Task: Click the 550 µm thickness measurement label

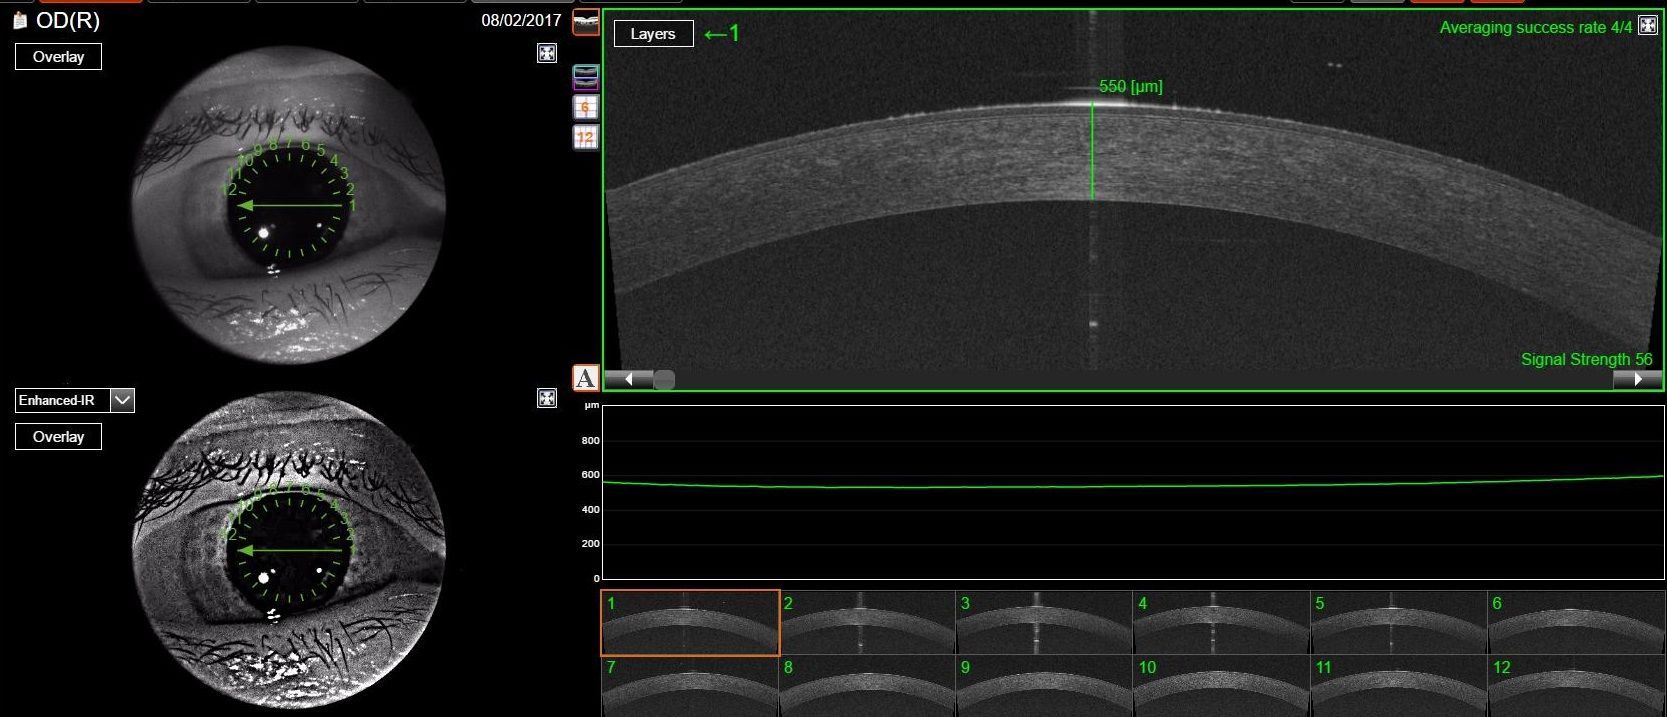Action: pyautogui.click(x=1130, y=87)
